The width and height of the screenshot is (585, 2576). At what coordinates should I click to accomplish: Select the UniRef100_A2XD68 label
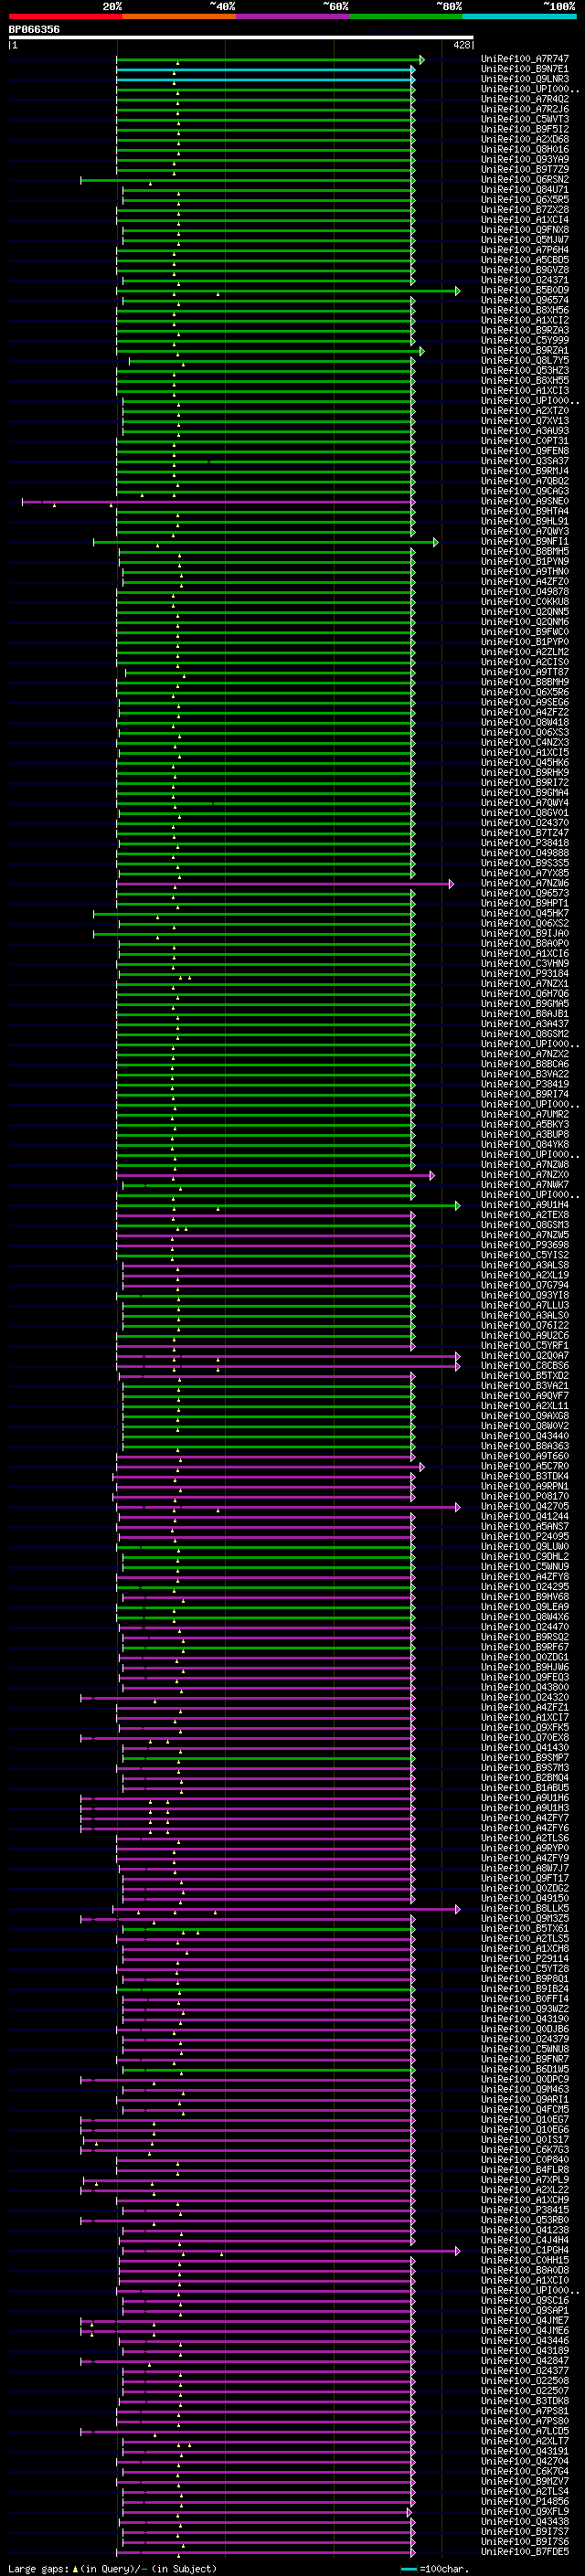(525, 139)
